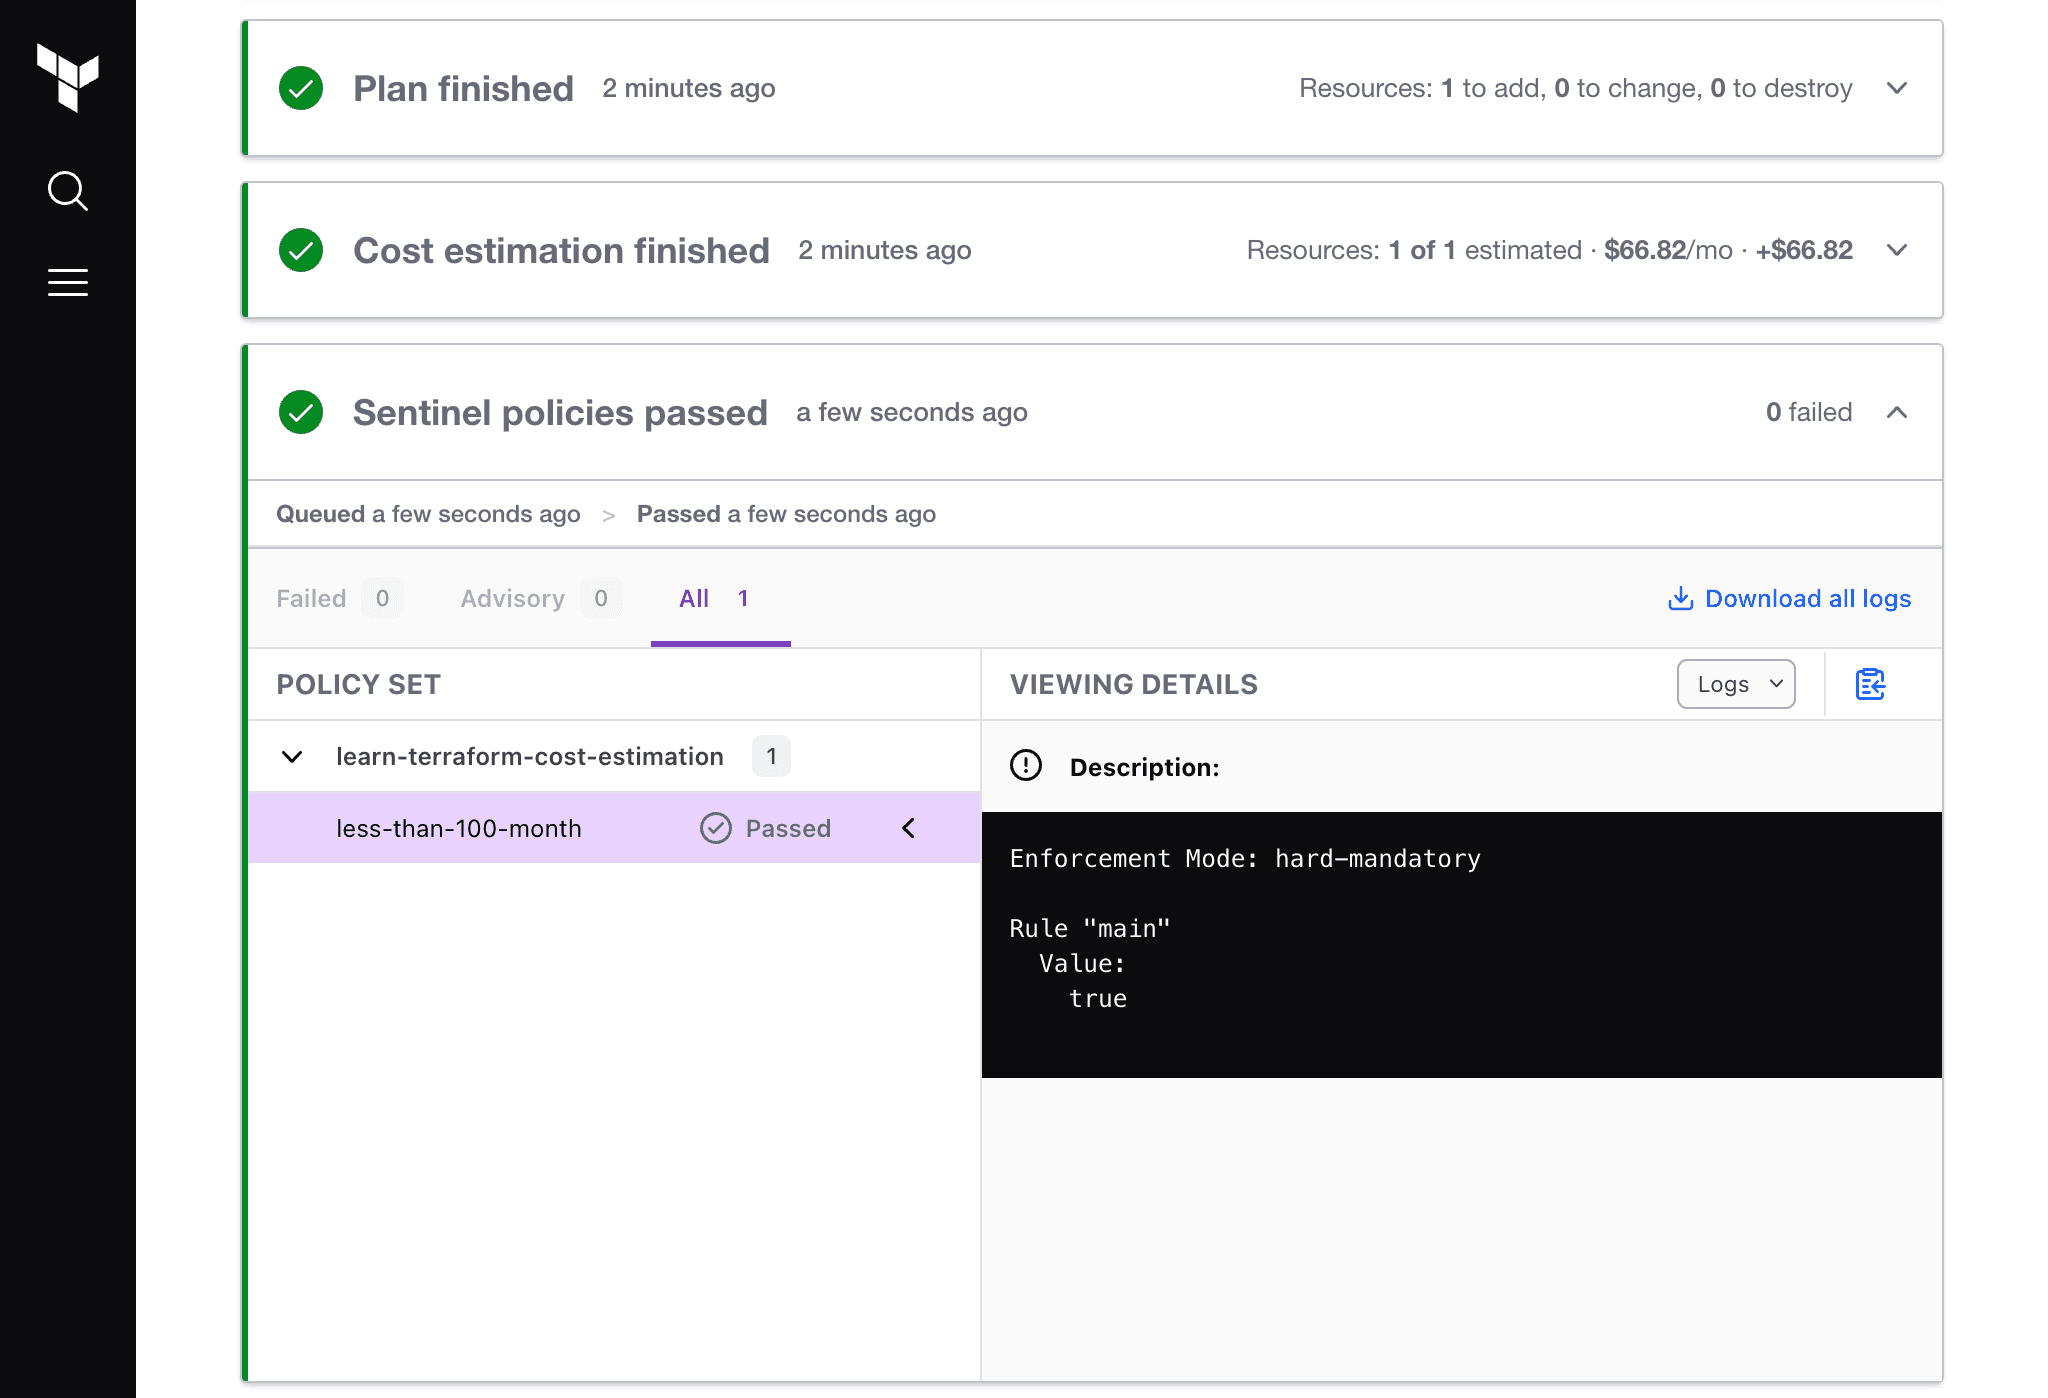Click the passed checkmark icon on Plan finished

302,87
